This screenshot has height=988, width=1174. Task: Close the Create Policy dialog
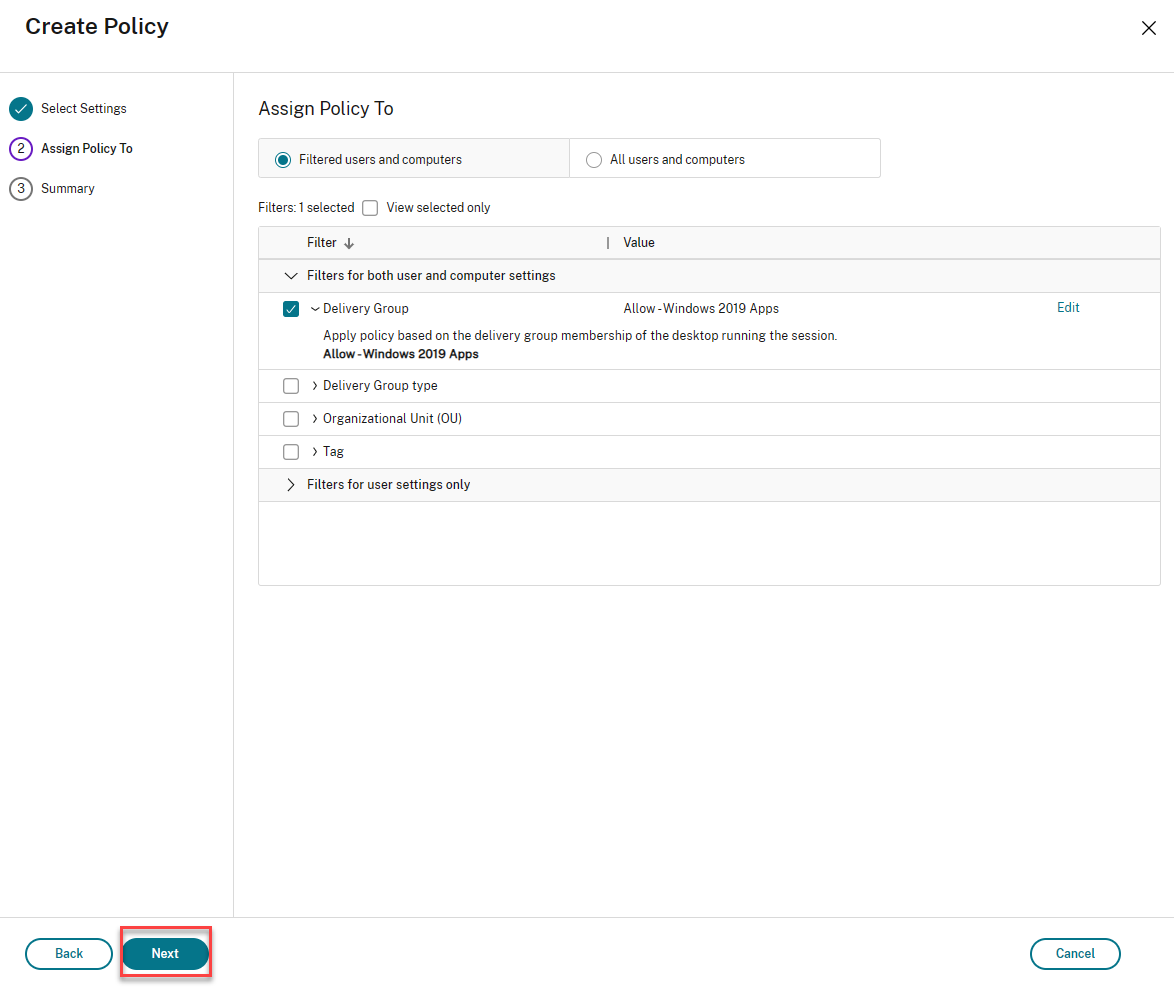1149,28
